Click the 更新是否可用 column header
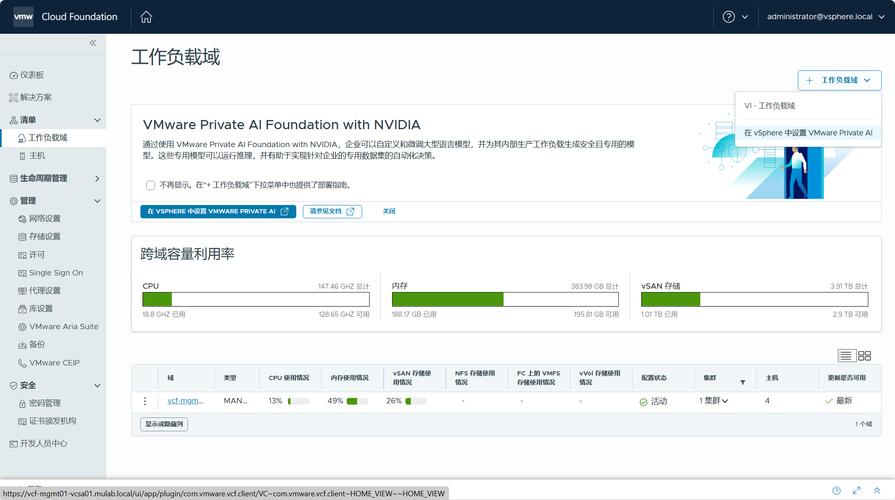Screen dimensions: 895x500 click(846, 378)
